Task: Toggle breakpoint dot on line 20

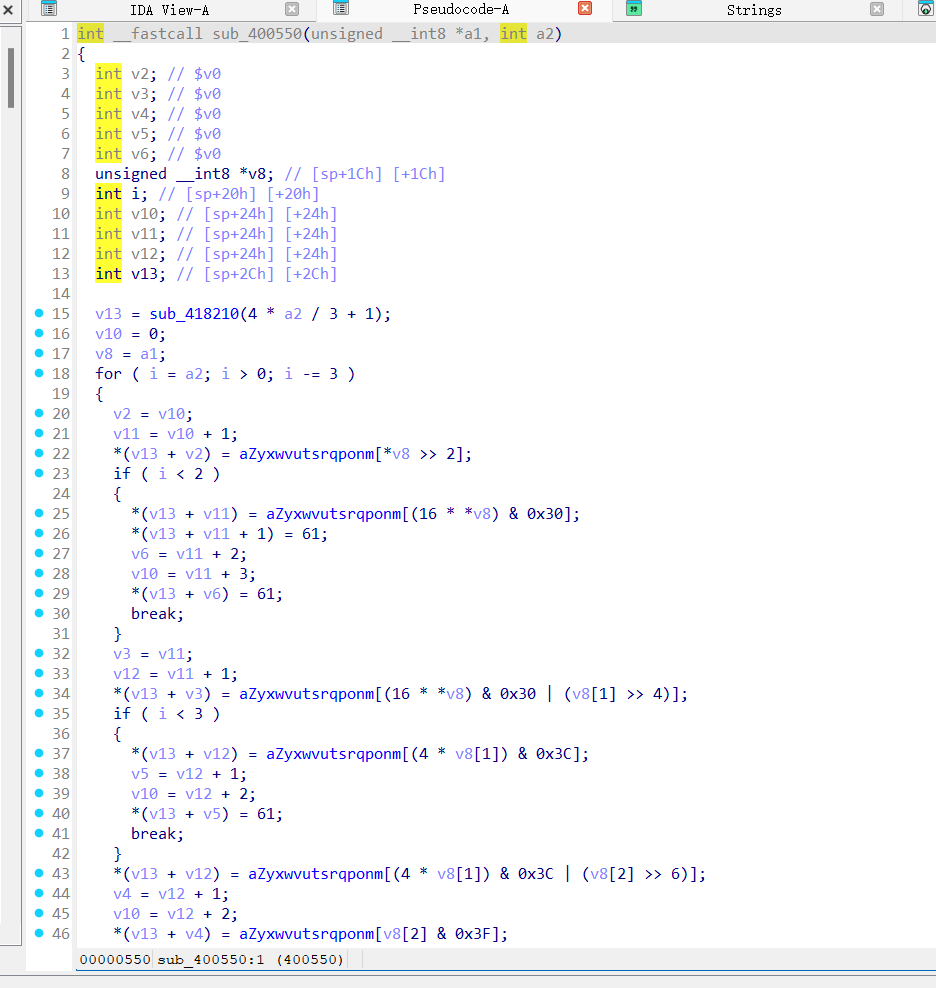Action: 39,413
